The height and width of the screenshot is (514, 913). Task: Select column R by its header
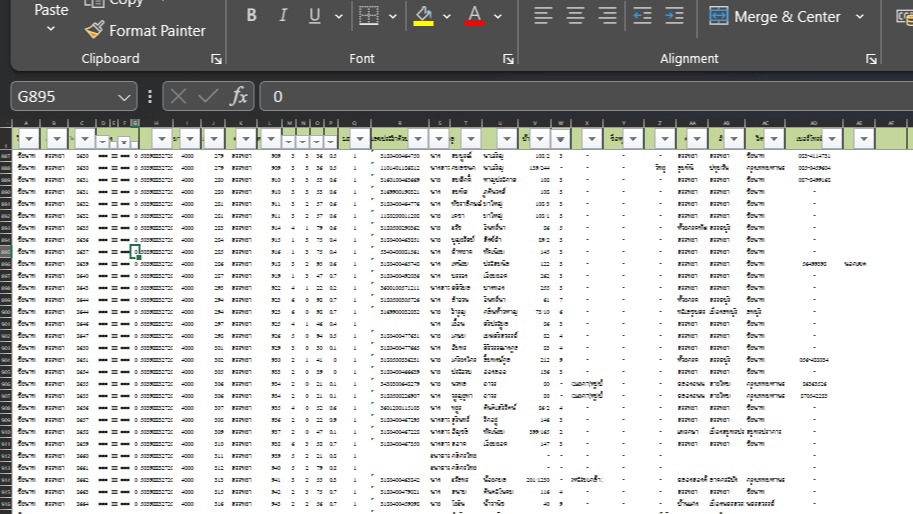click(x=399, y=123)
